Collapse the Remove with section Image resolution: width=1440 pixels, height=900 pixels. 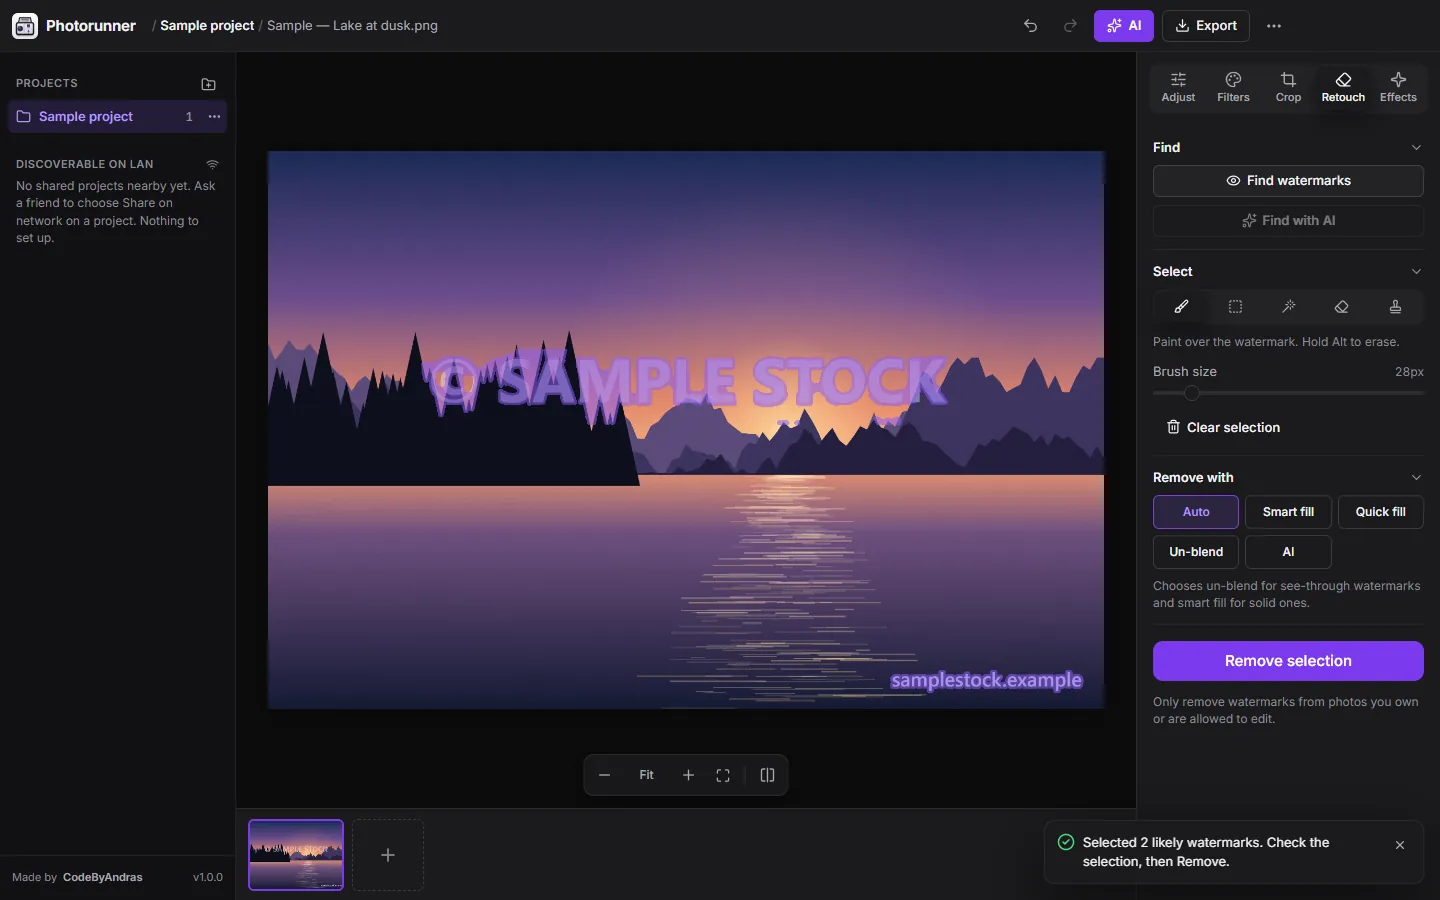click(x=1416, y=478)
